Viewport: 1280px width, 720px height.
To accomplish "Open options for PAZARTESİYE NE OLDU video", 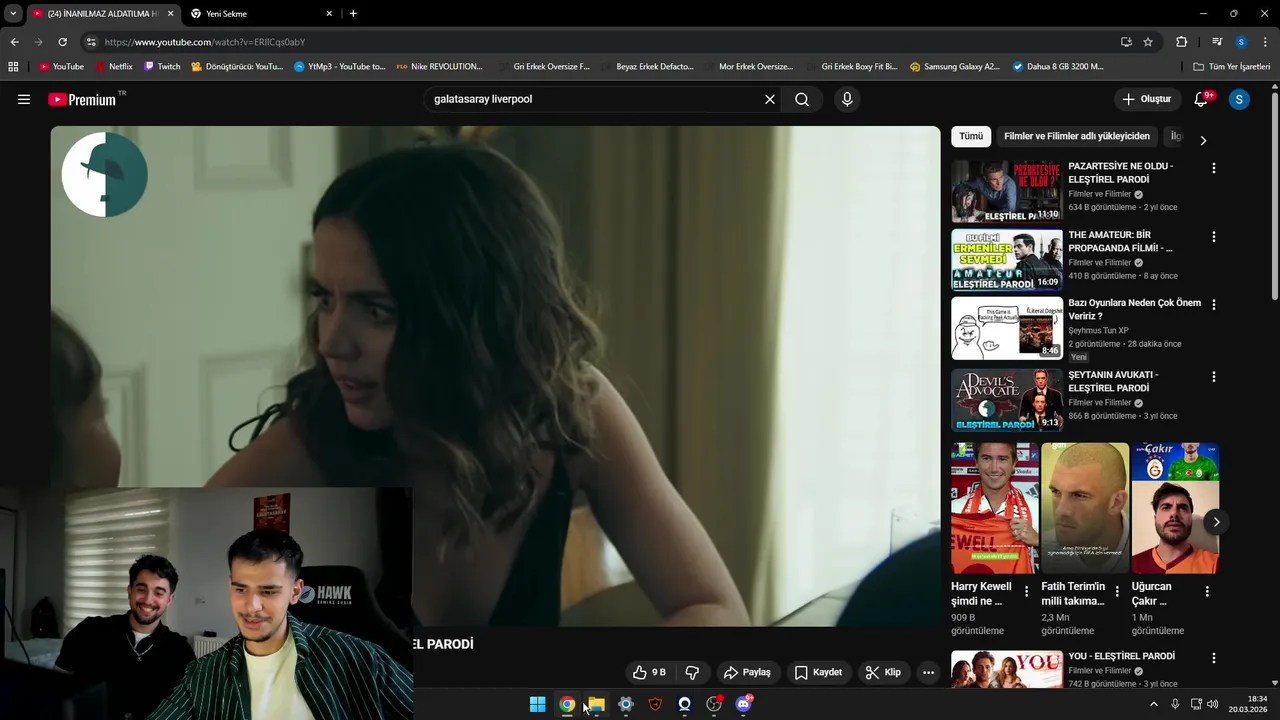I will pyautogui.click(x=1214, y=169).
